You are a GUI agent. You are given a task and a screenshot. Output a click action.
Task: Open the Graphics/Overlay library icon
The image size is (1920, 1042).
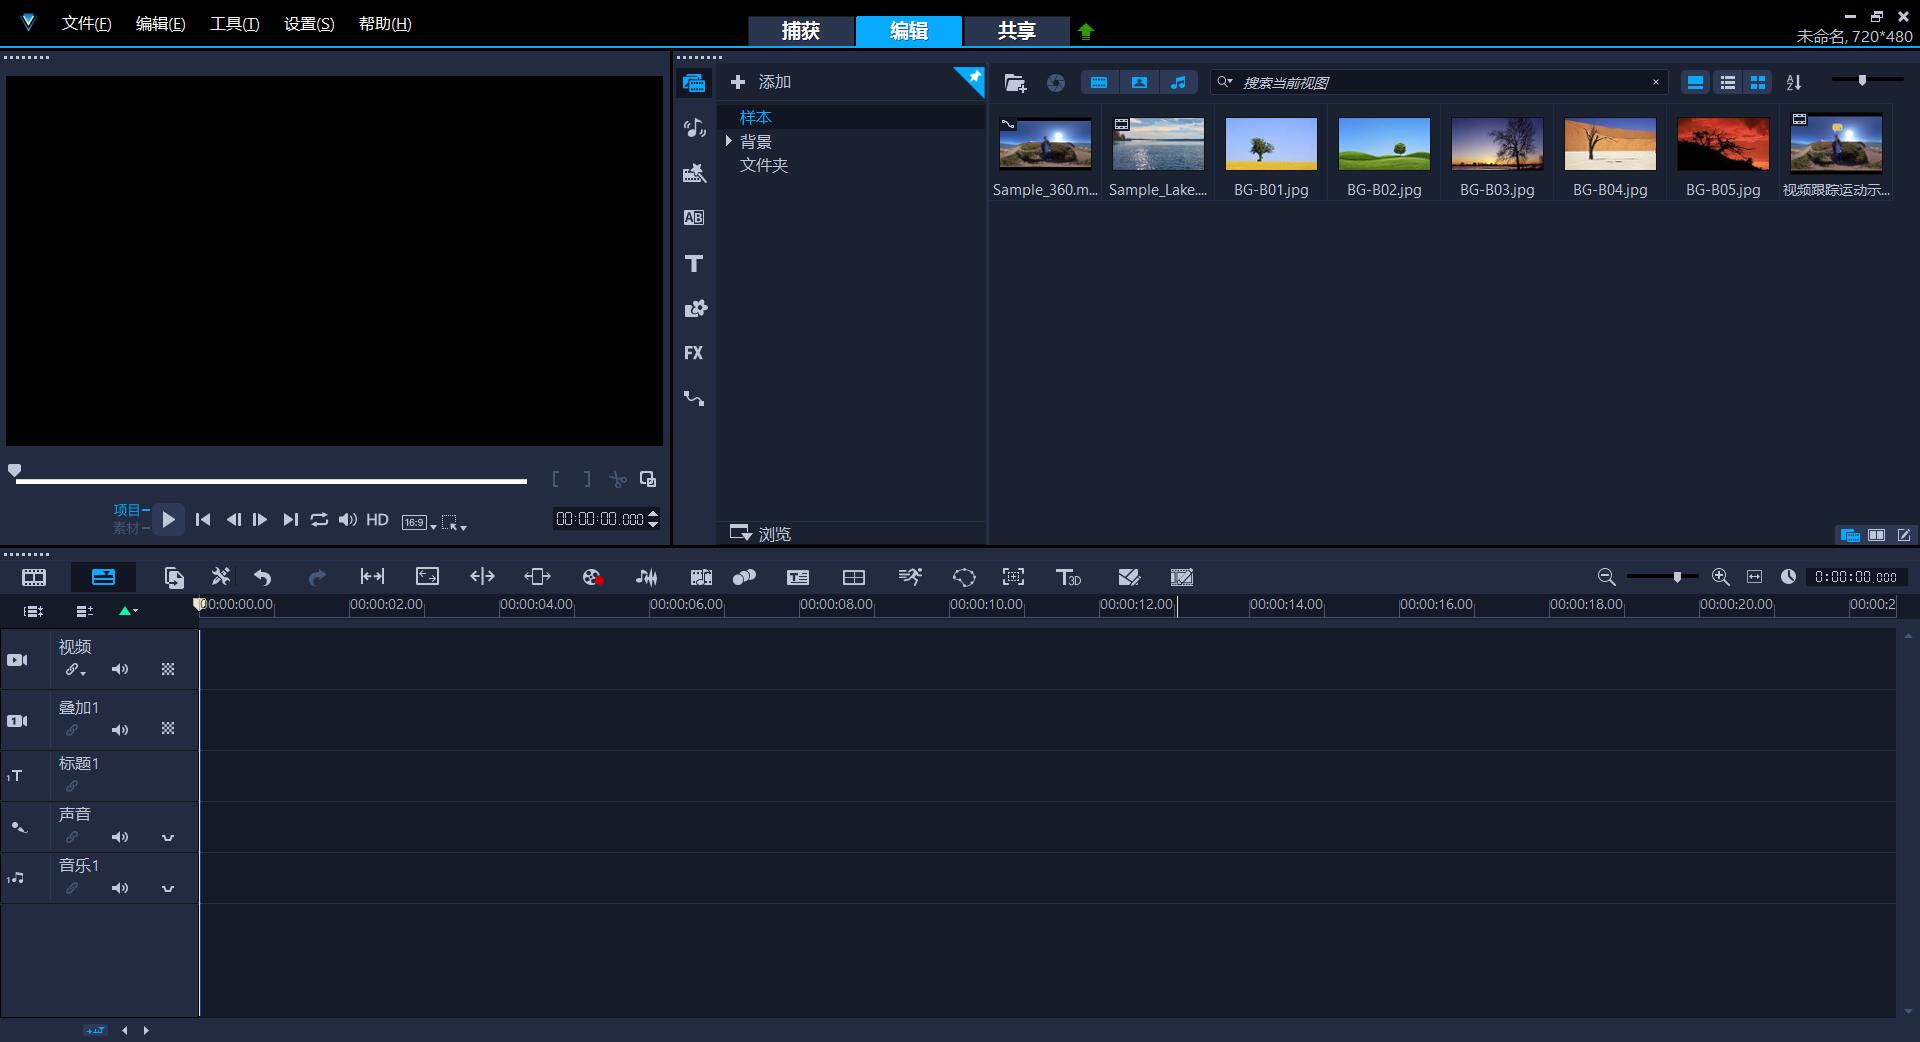point(694,308)
